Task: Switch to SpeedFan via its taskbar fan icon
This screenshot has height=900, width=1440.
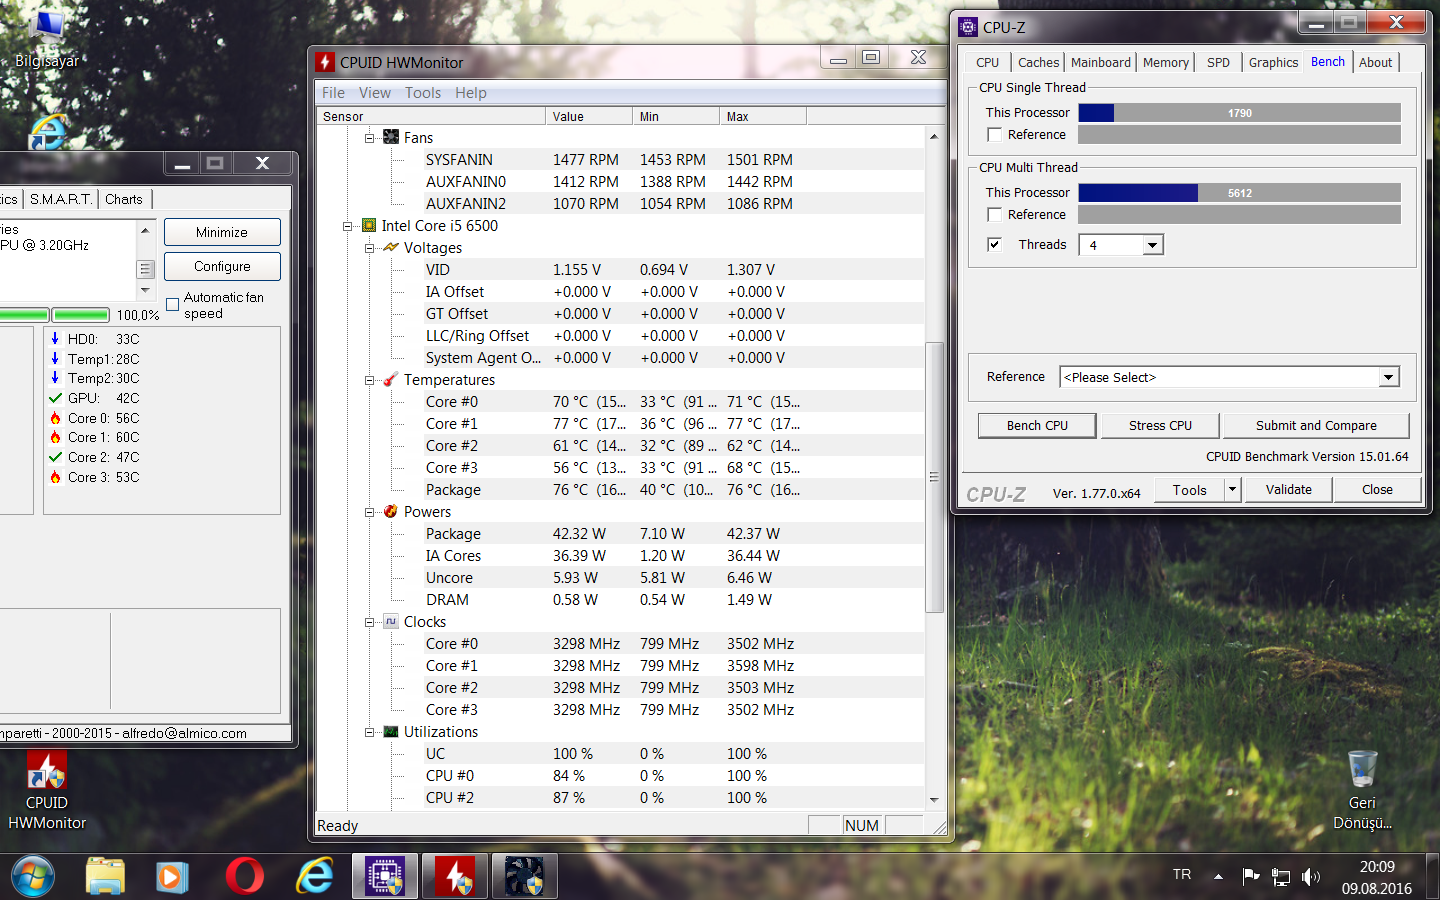Action: [x=525, y=877]
